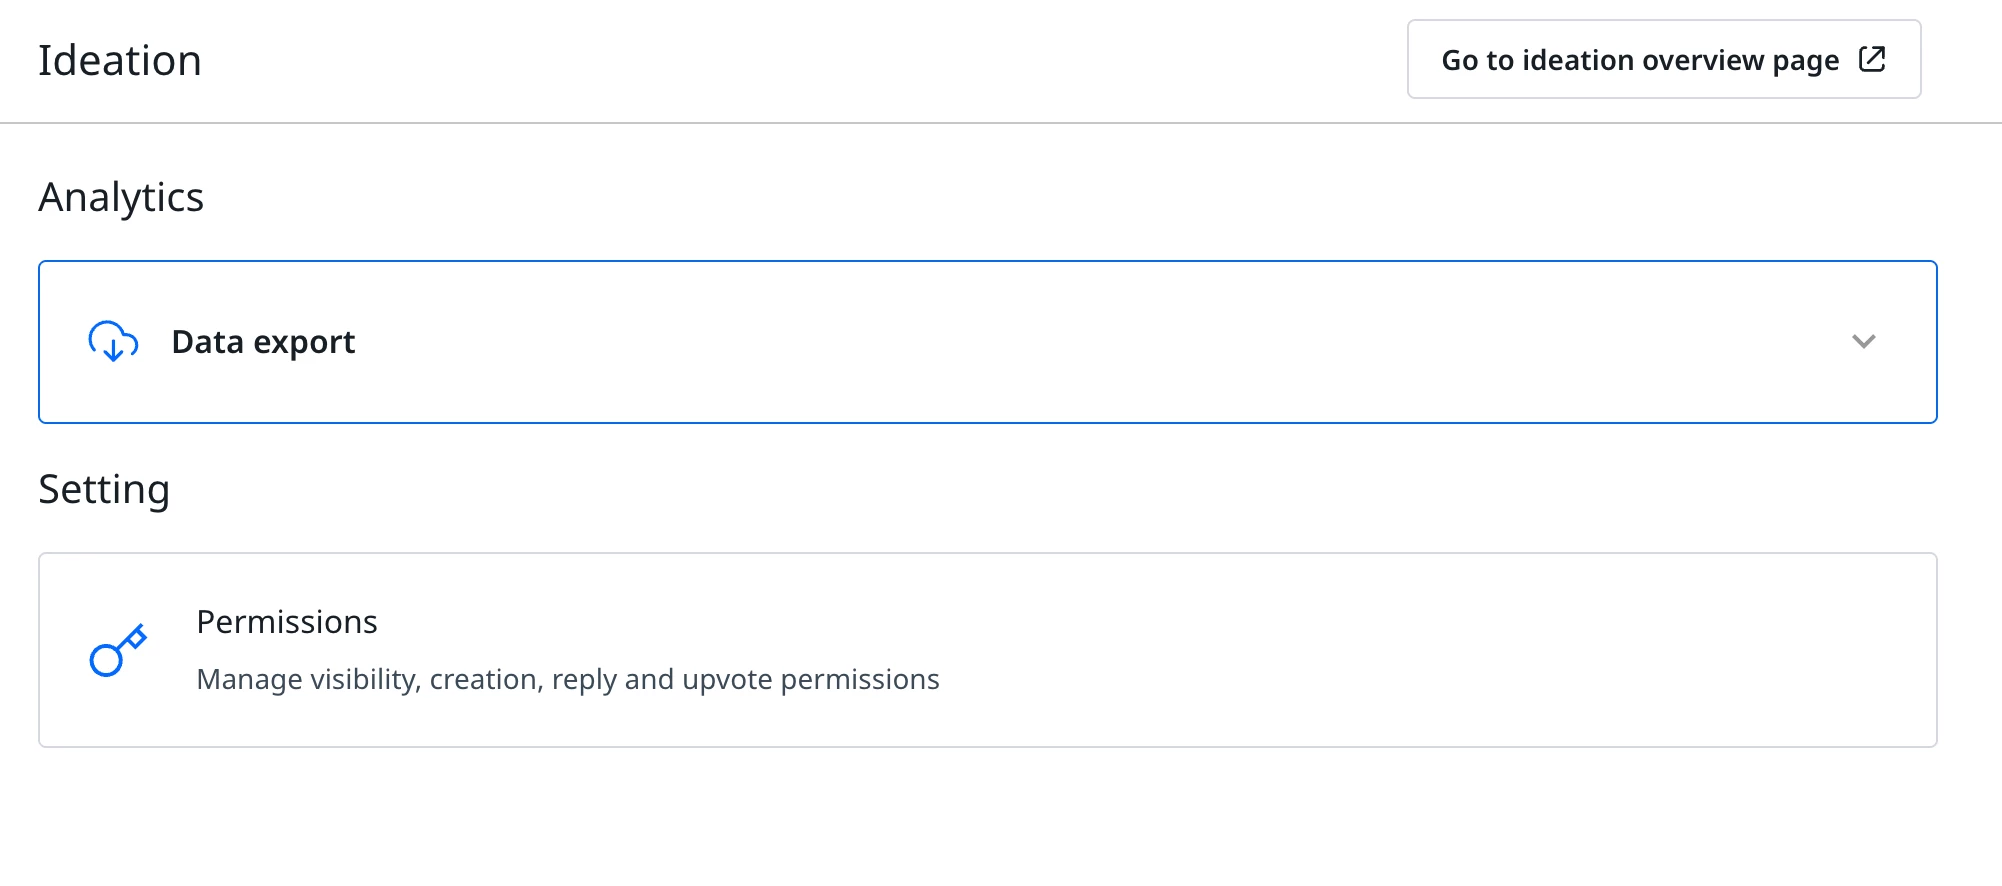
Task: Click the cloud download icon beside Data export
Action: point(113,341)
